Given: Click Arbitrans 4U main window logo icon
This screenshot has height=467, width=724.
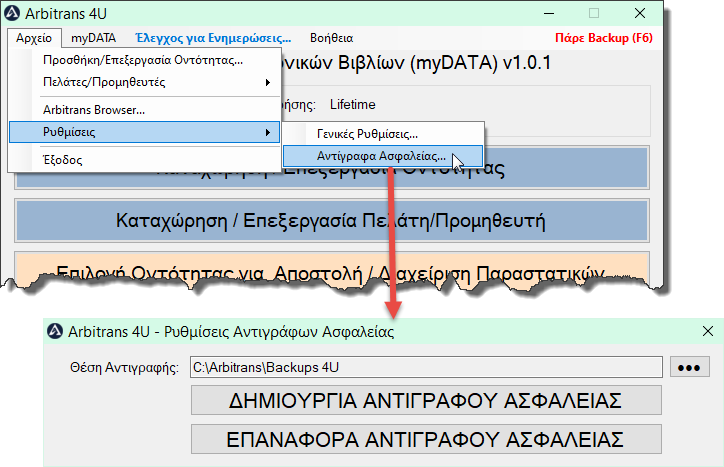Looking at the screenshot, I should pos(12,13).
